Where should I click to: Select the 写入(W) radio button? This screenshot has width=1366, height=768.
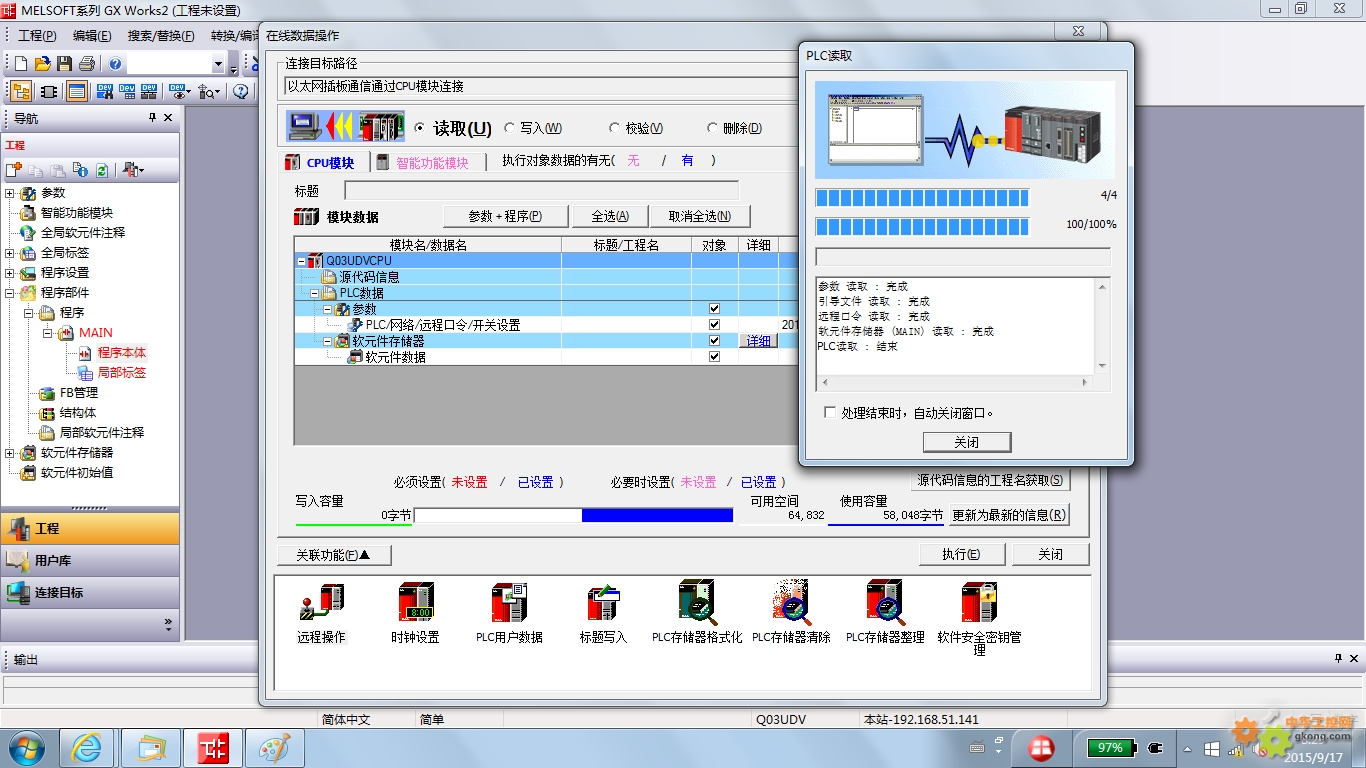coord(510,128)
